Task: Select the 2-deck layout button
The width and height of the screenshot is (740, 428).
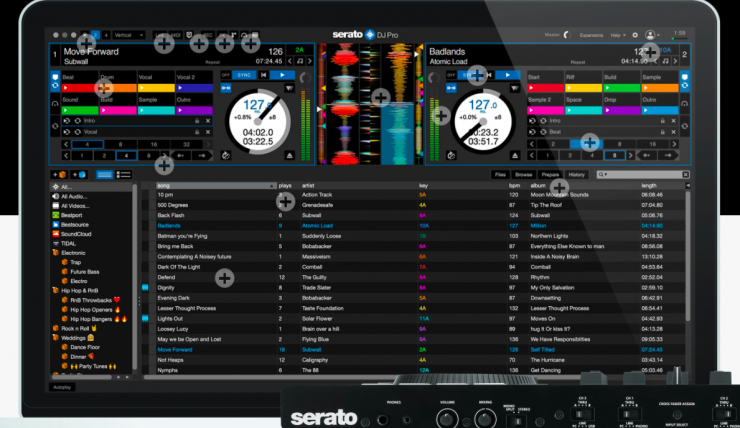Action: click(95, 35)
